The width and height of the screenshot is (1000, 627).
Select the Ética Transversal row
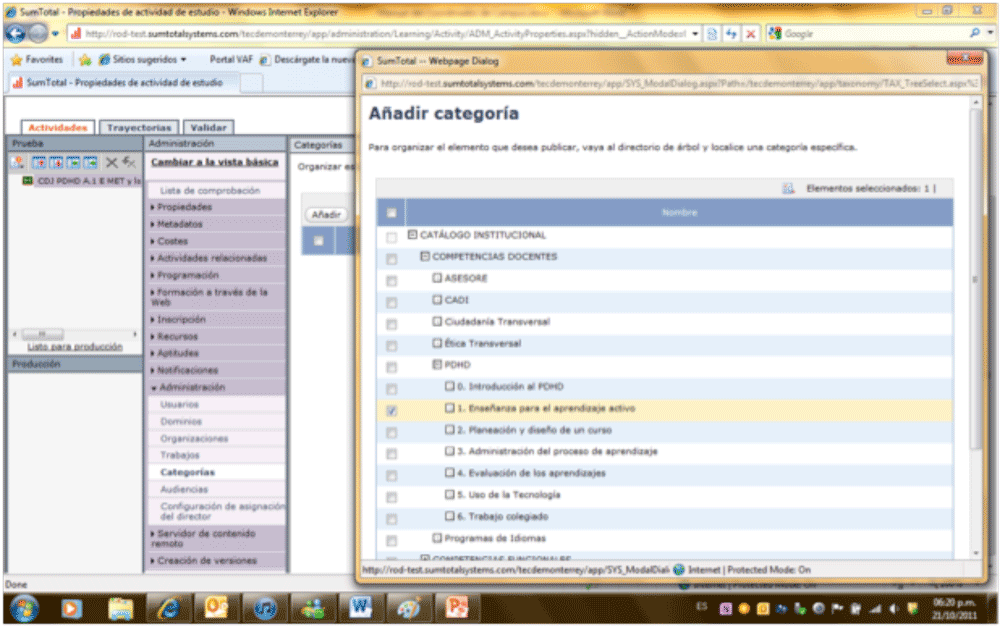tap(665, 343)
